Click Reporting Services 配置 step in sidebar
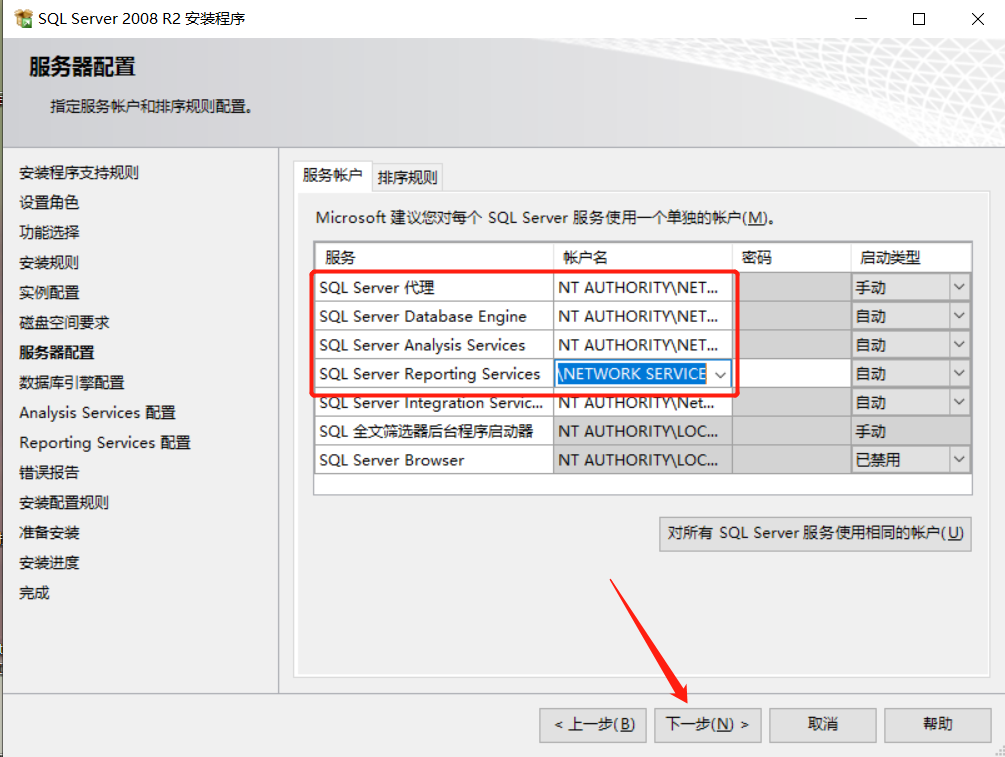 (x=105, y=443)
